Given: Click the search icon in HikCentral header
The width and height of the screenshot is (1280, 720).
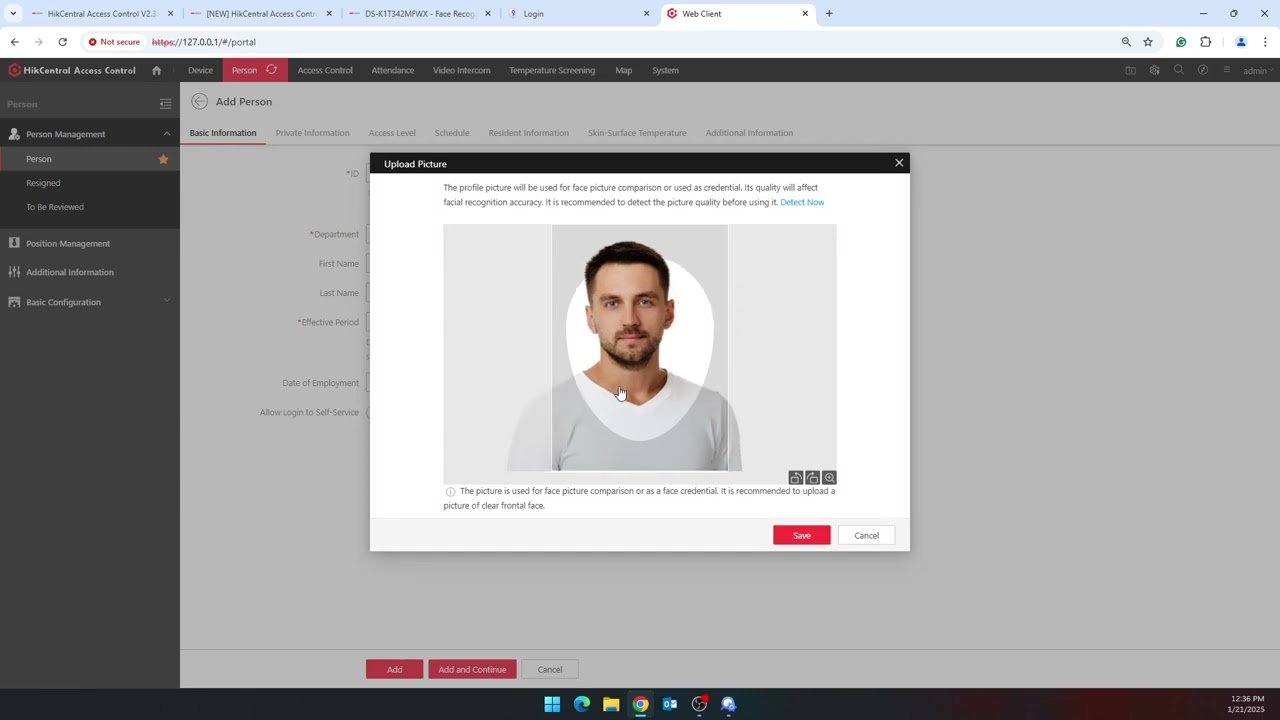Looking at the screenshot, I should pyautogui.click(x=1178, y=70).
